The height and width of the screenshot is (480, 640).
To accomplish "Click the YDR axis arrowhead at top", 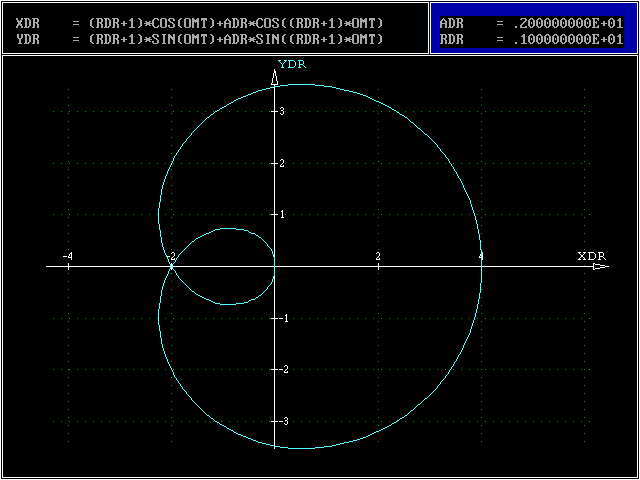I will pyautogui.click(x=275, y=78).
